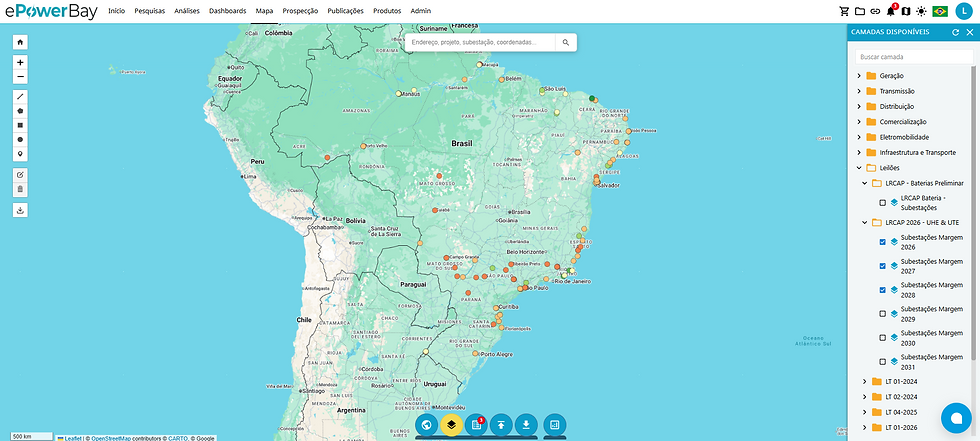The height and width of the screenshot is (441, 980).
Task: Zoom in on the map
Action: click(20, 62)
